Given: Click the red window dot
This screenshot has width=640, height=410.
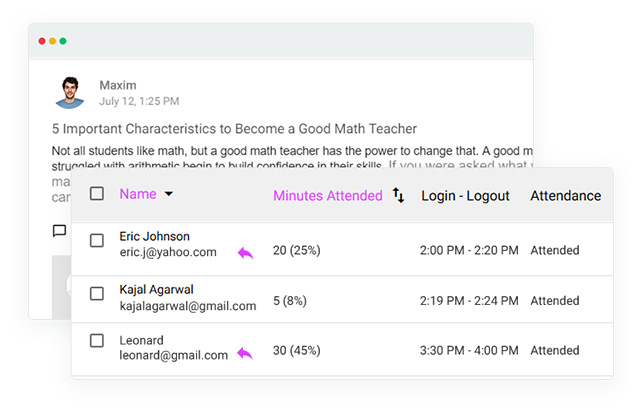Looking at the screenshot, I should point(41,41).
